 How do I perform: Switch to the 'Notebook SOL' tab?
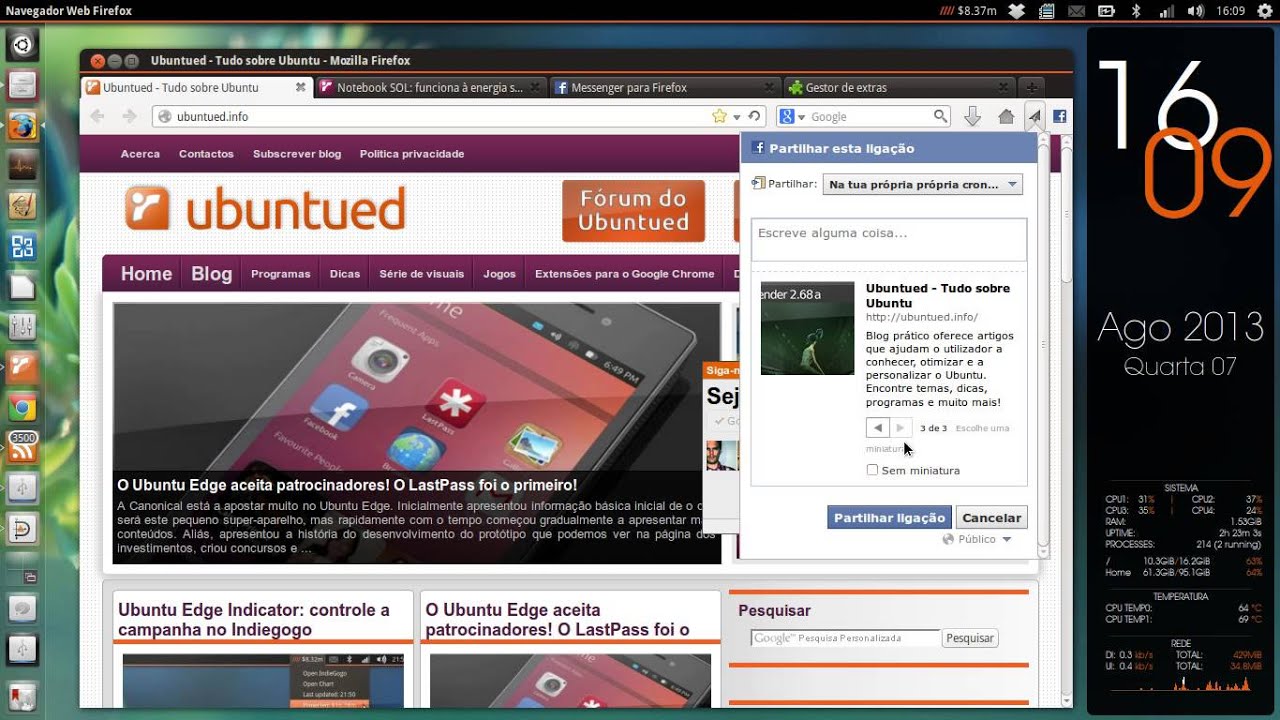(431, 87)
